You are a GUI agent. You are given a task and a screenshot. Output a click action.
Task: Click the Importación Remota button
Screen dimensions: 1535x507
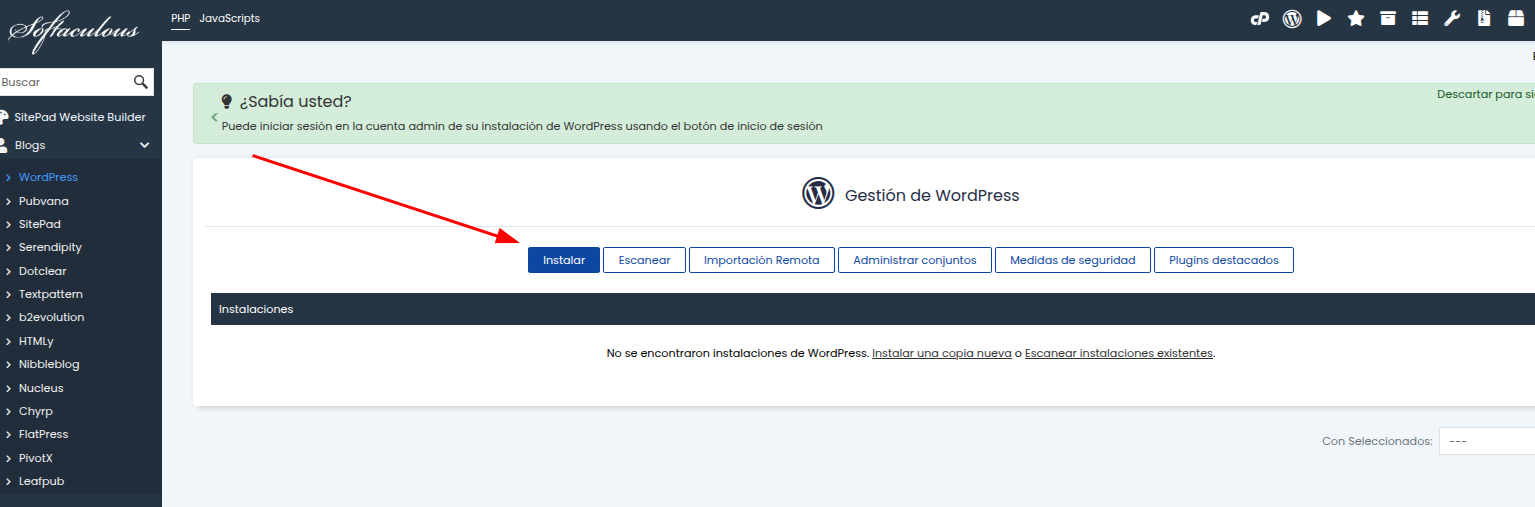(762, 260)
